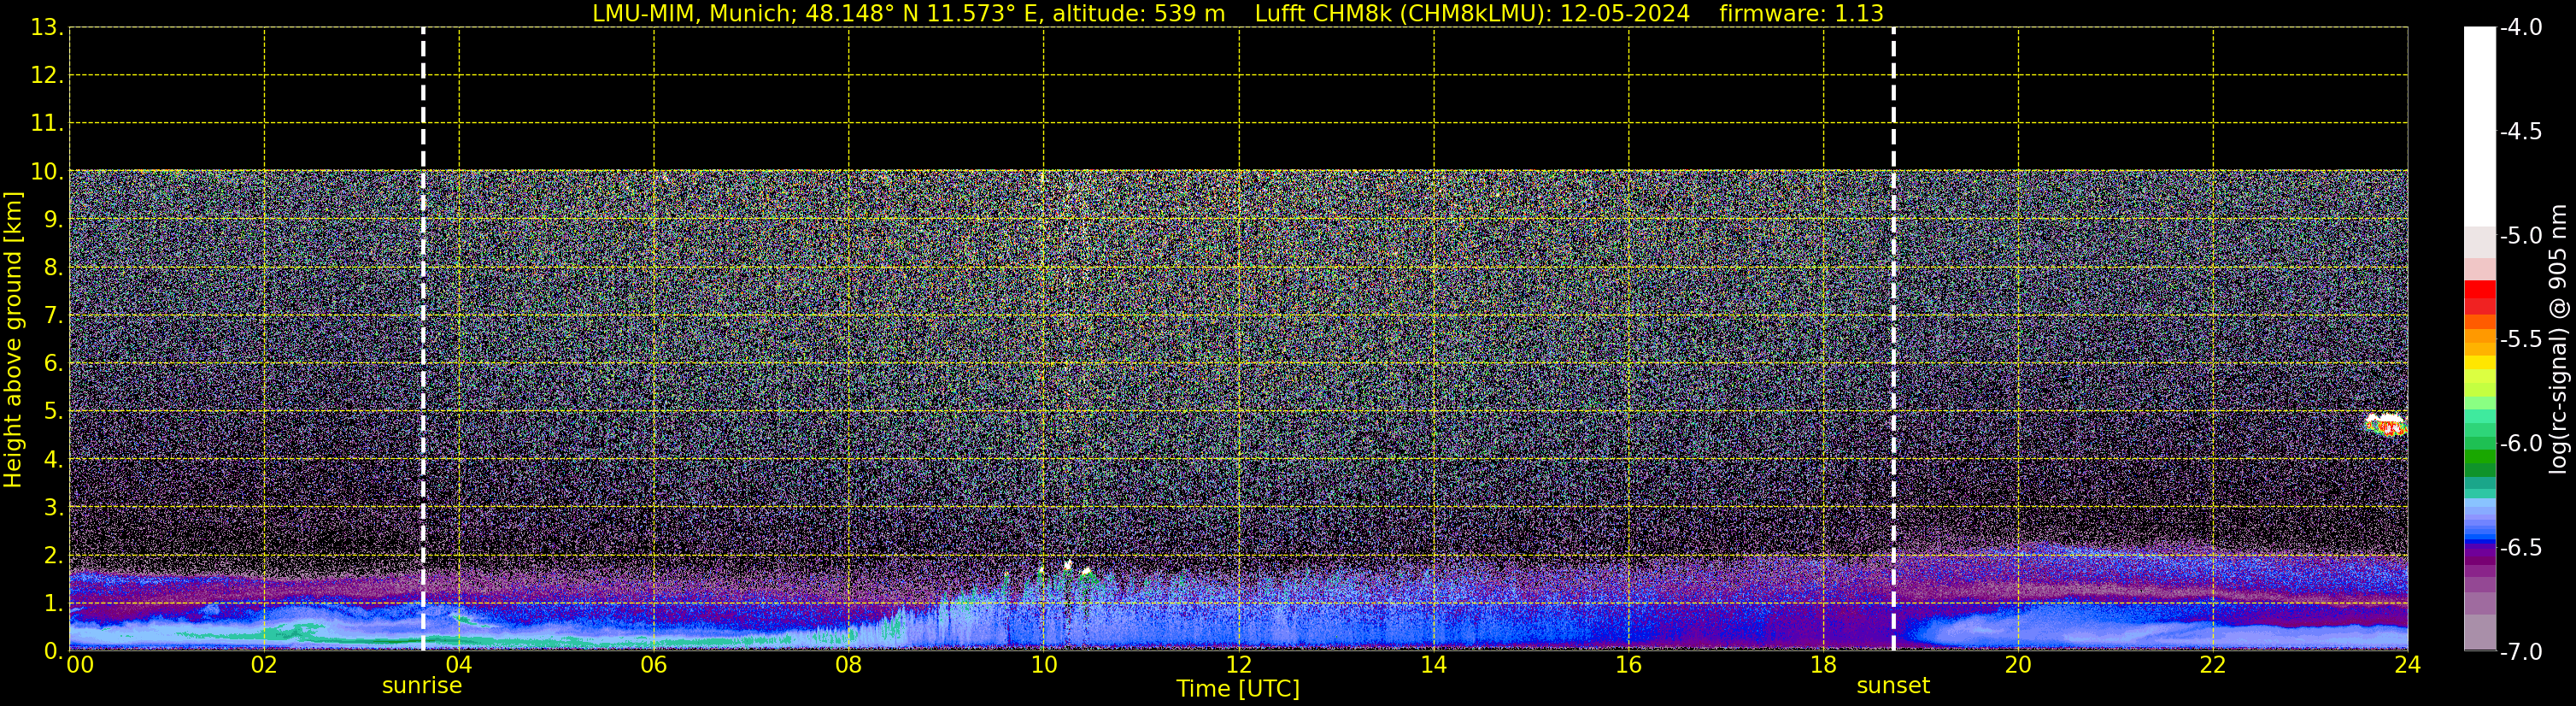Click the height axis tick label "11"
The width and height of the screenshot is (2576, 706).
pyautogui.click(x=45, y=123)
